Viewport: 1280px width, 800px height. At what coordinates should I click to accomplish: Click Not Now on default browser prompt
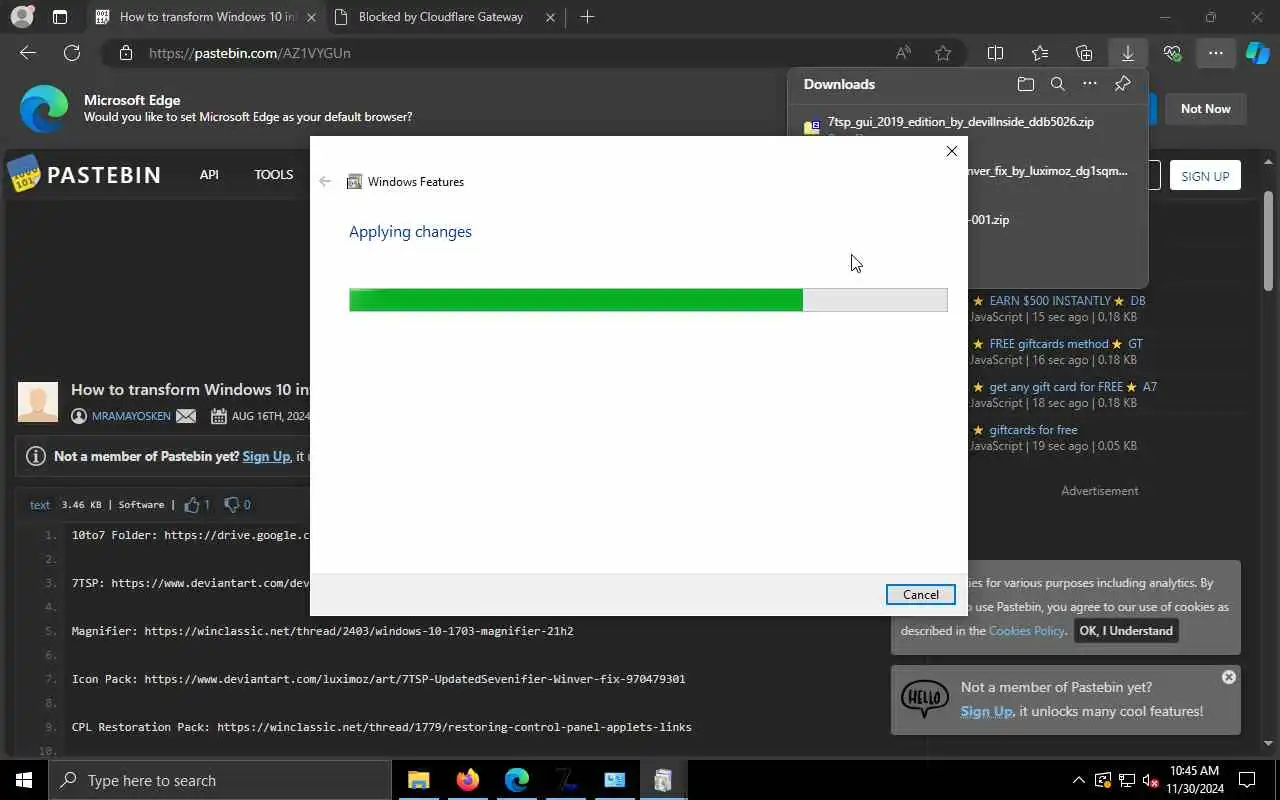(x=1205, y=109)
